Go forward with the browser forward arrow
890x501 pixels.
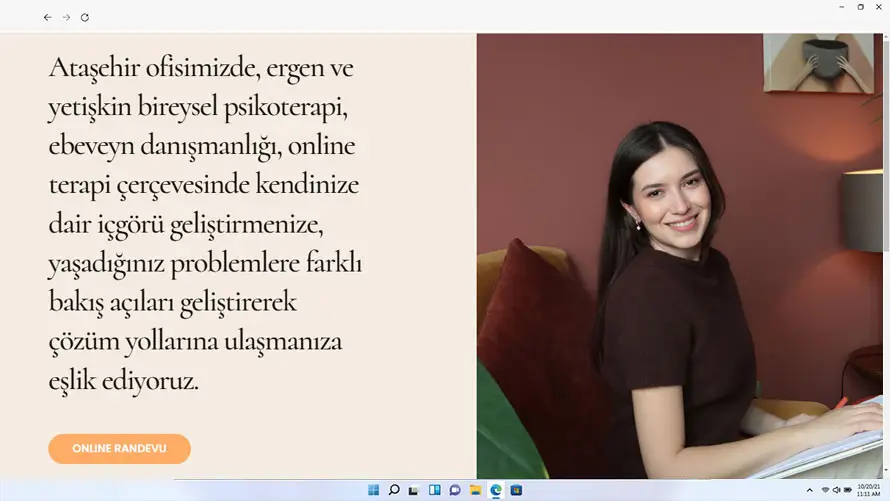[66, 18]
